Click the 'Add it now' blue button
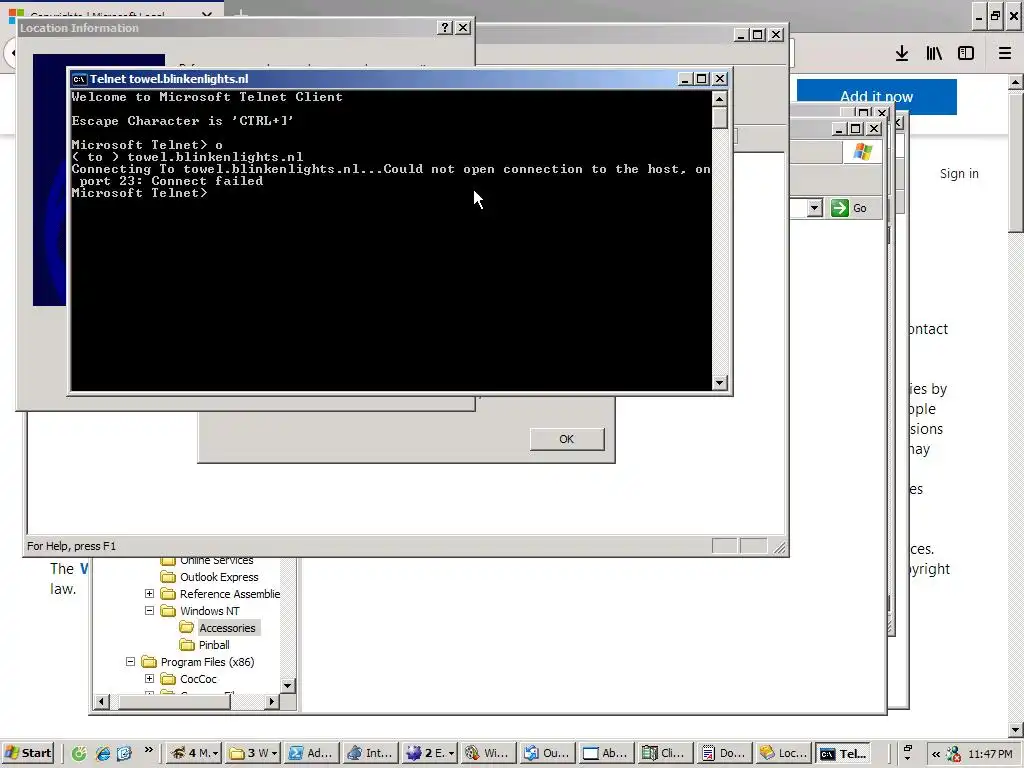The width and height of the screenshot is (1024, 768). (x=876, y=97)
